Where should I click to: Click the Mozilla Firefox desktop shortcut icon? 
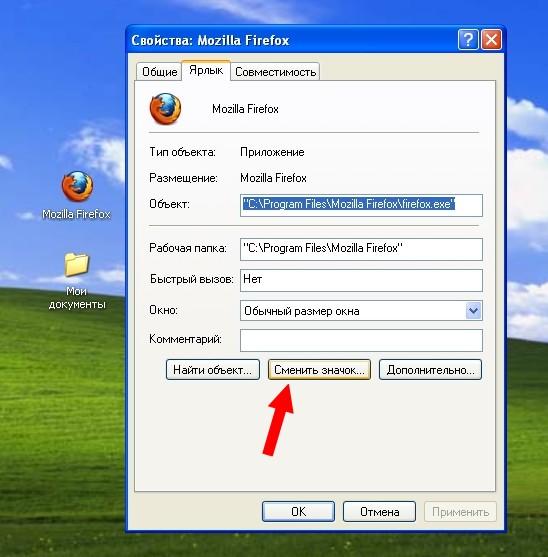77,186
